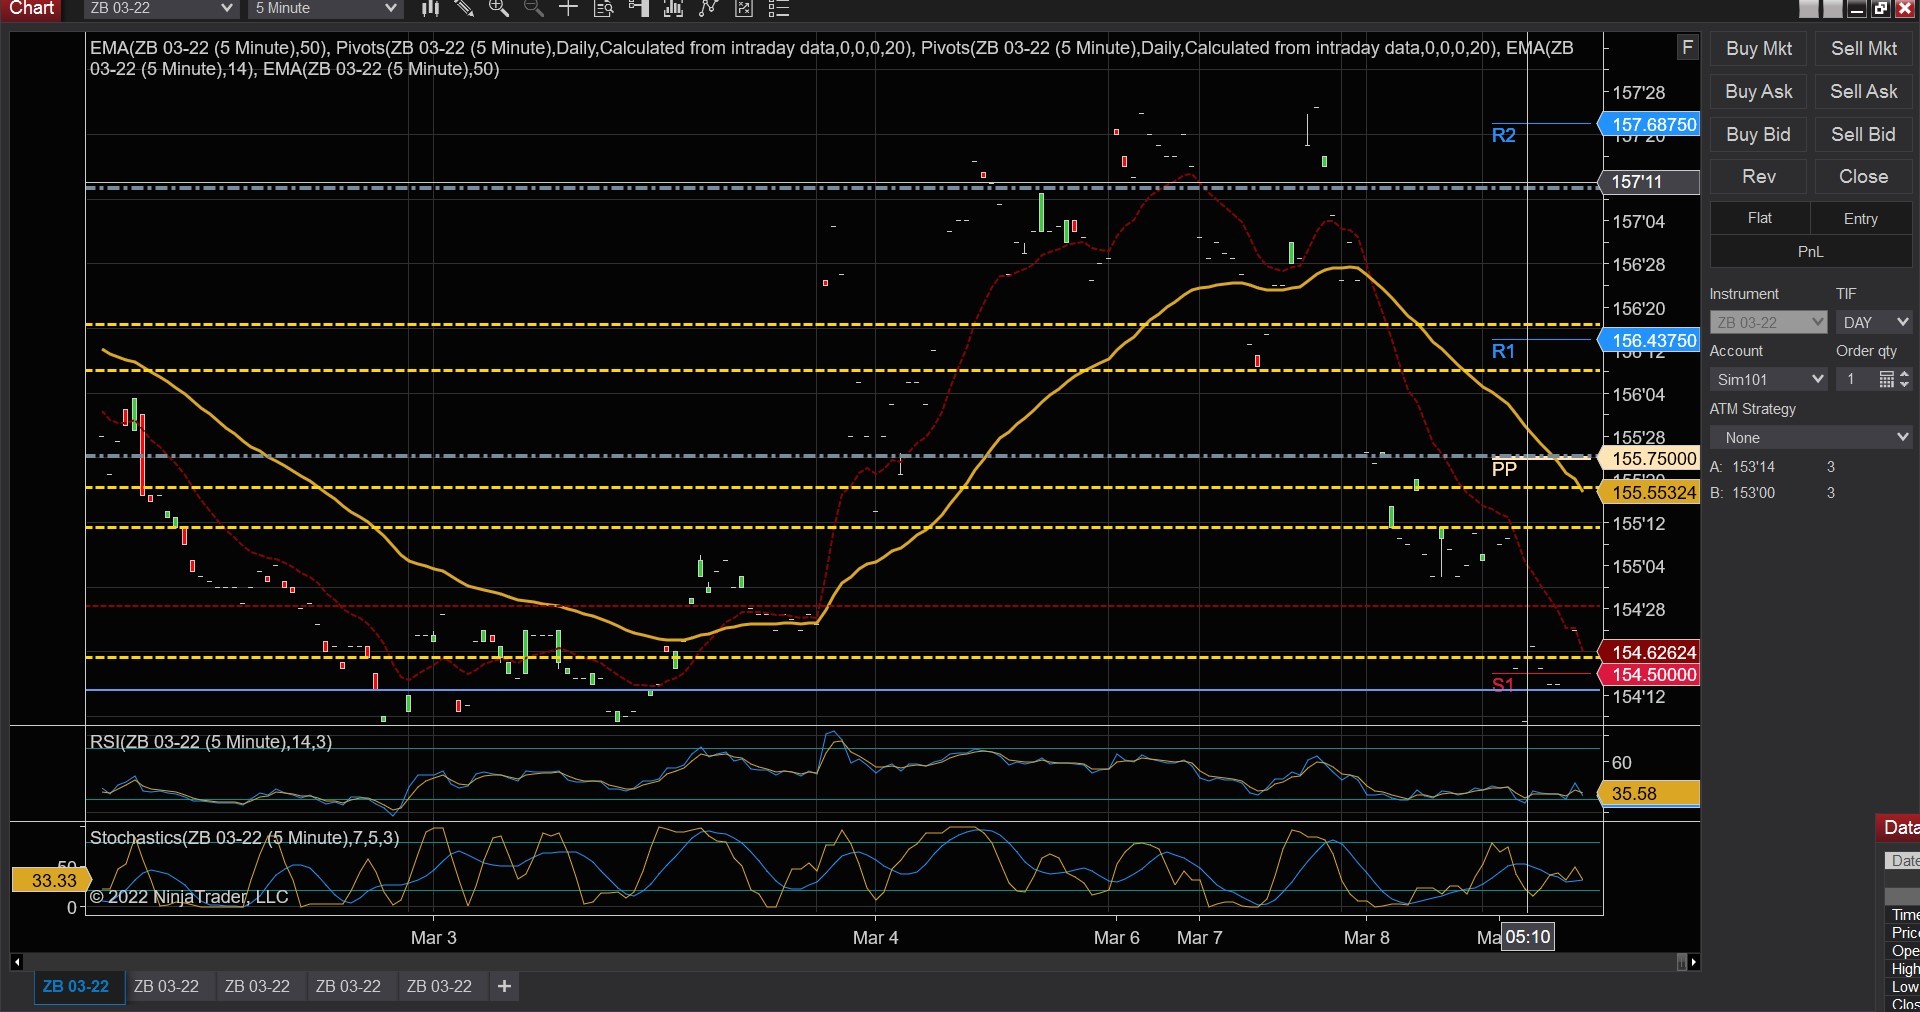Click the Buy Mkt button
This screenshot has height=1012, width=1920.
(1759, 49)
